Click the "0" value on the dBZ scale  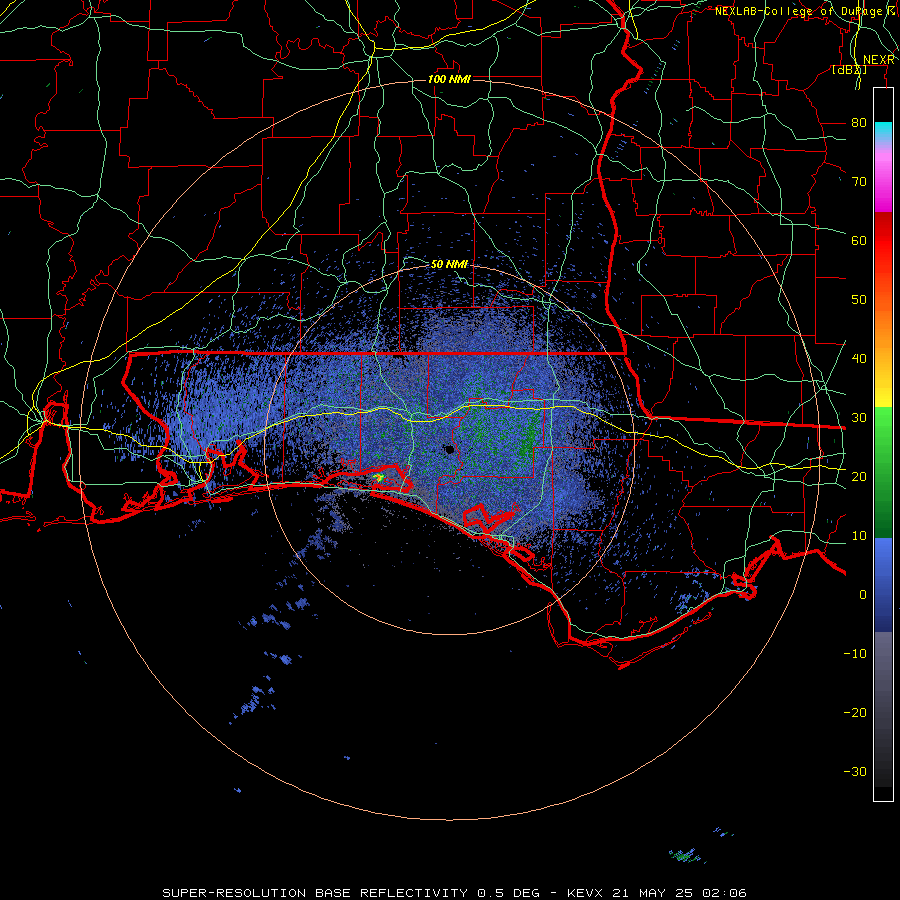point(863,595)
